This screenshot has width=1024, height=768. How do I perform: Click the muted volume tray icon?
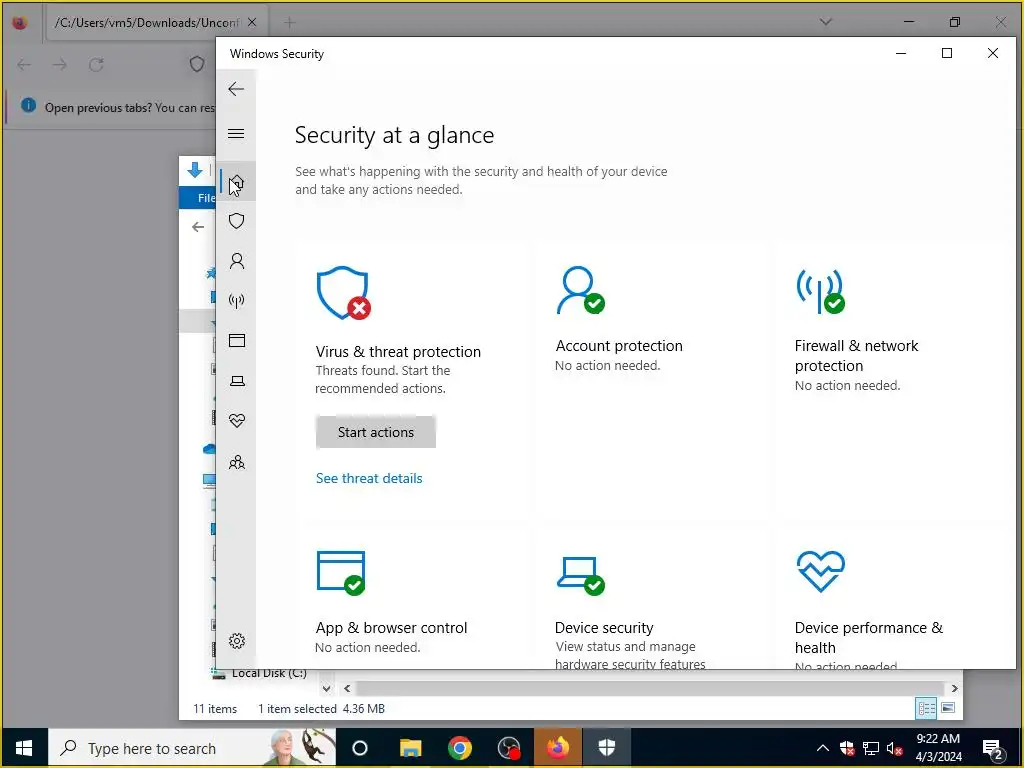[x=894, y=748]
